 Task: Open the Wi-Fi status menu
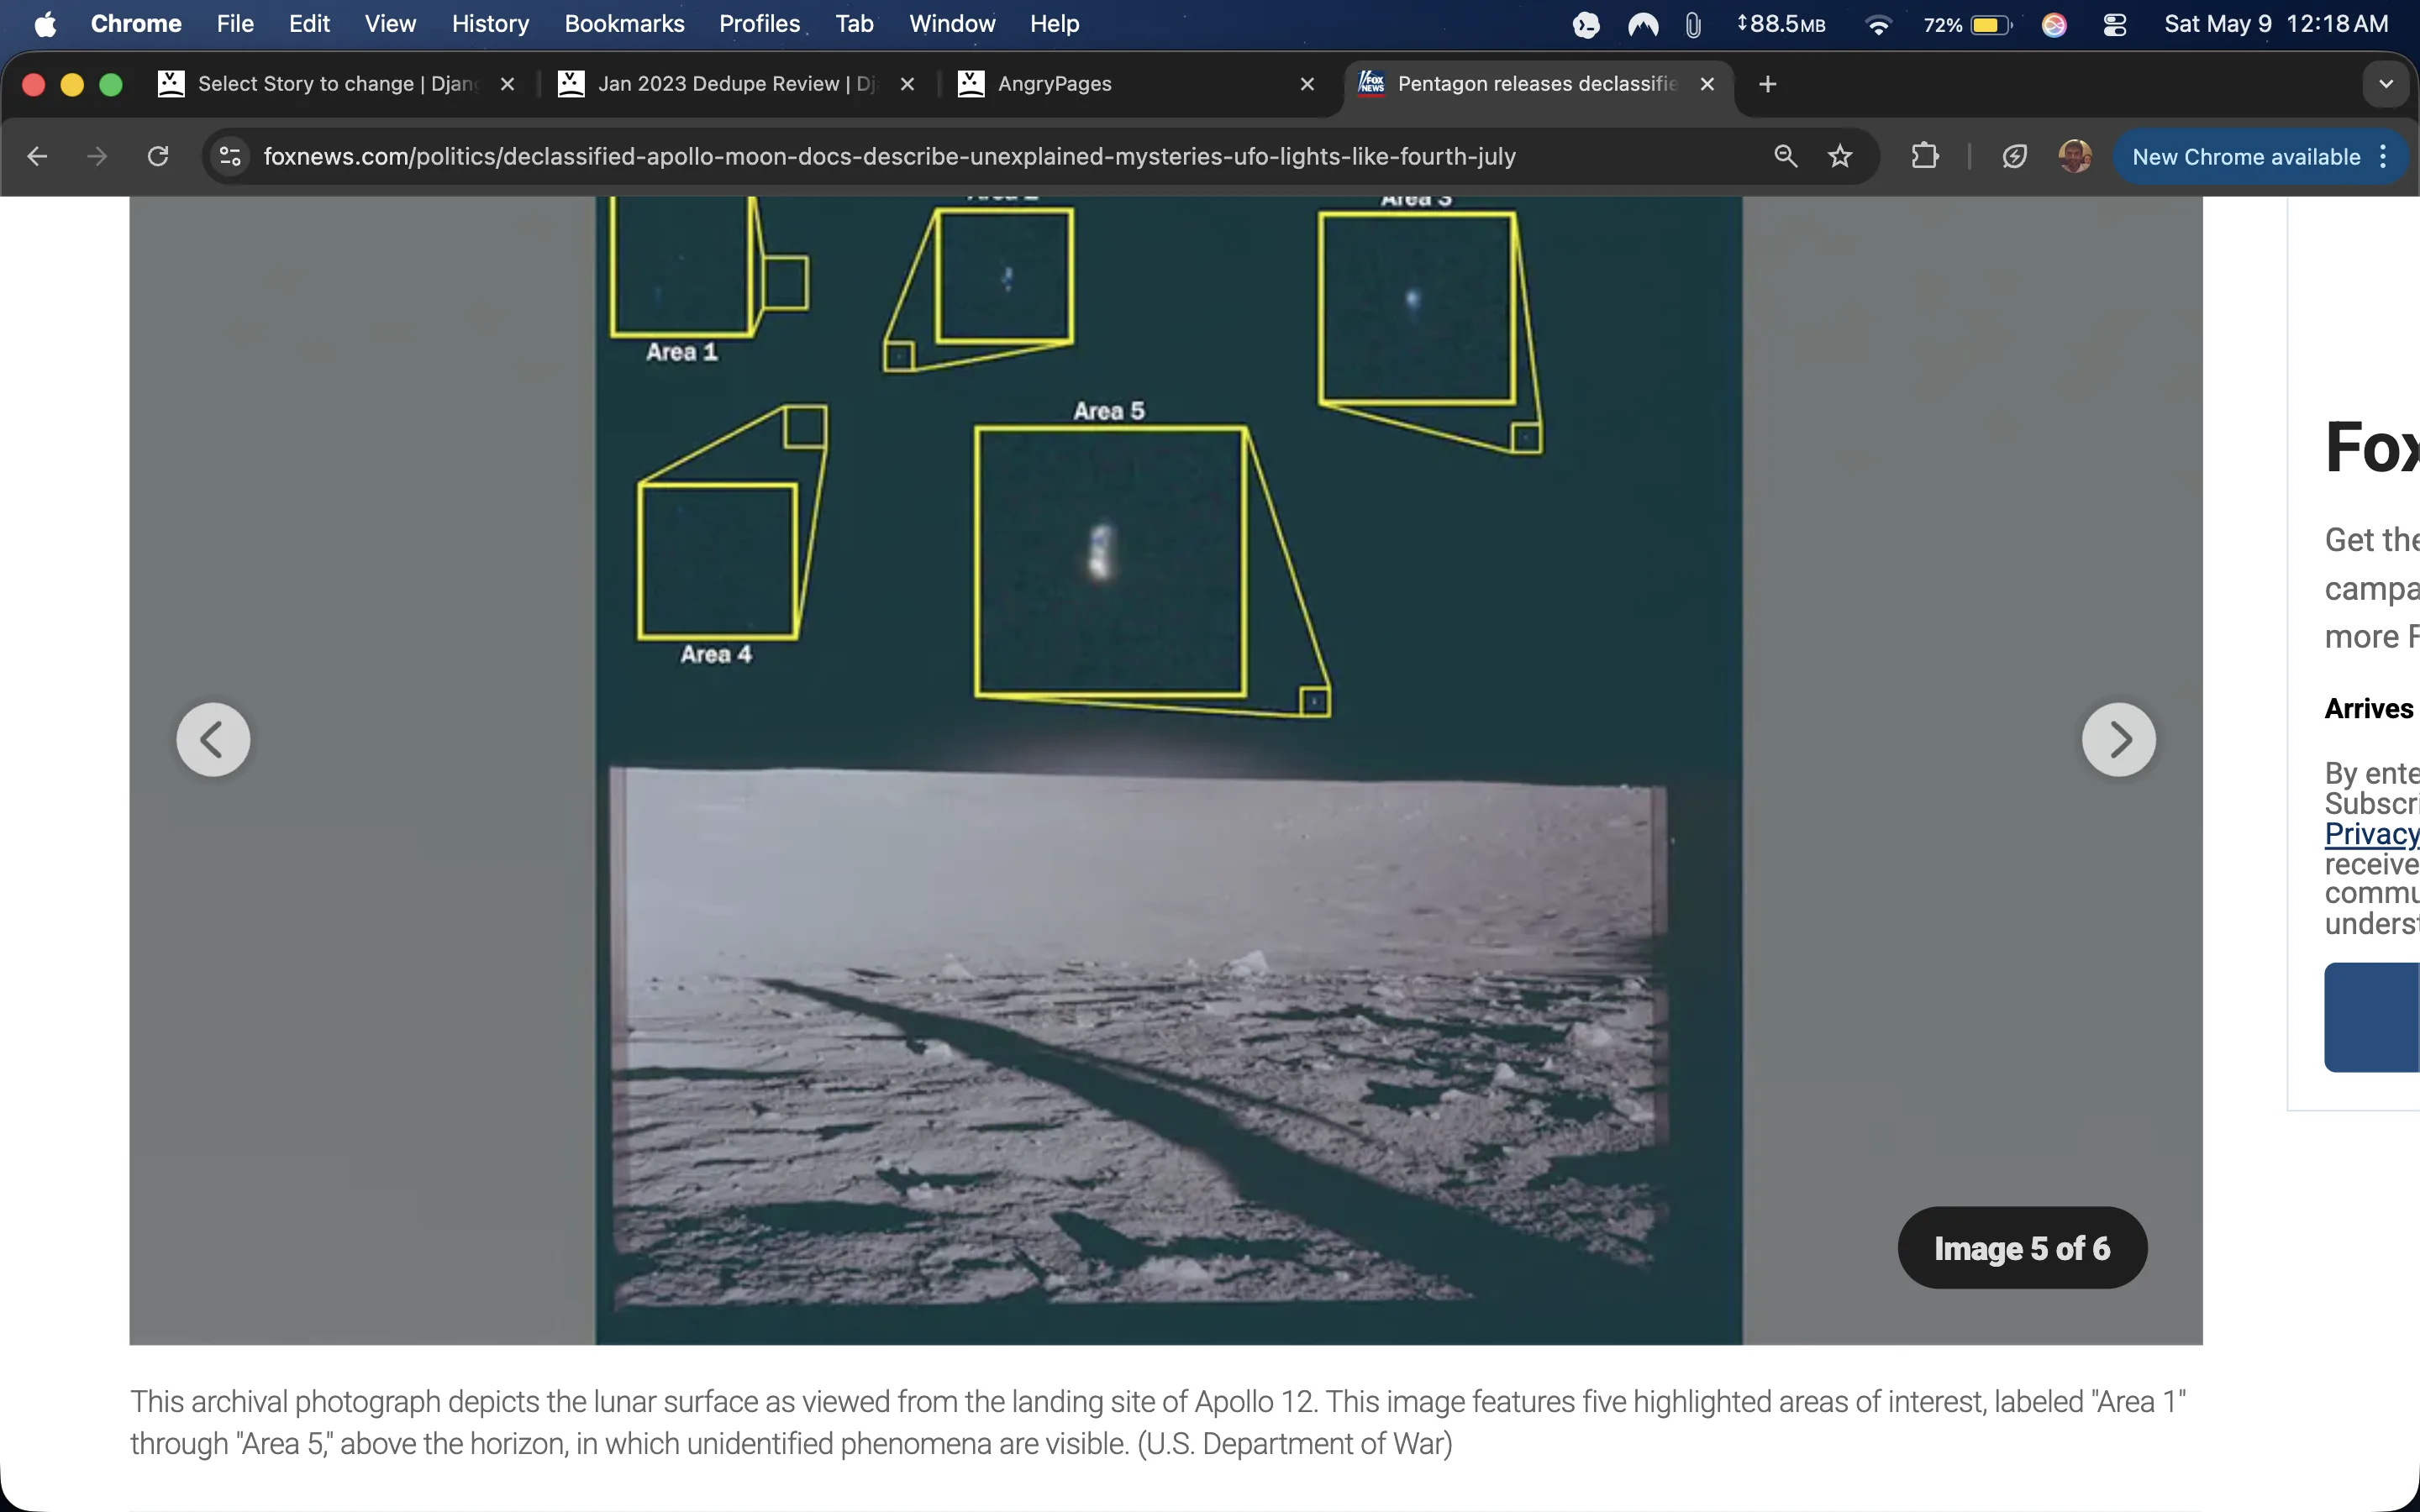coord(1878,24)
